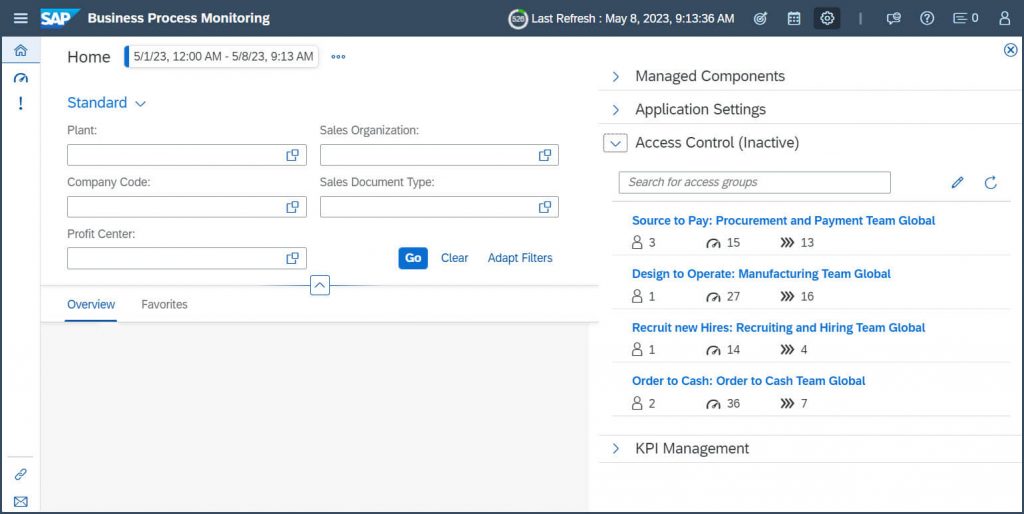This screenshot has width=1024, height=514.
Task: Click into the Company Code input field
Action: [187, 206]
